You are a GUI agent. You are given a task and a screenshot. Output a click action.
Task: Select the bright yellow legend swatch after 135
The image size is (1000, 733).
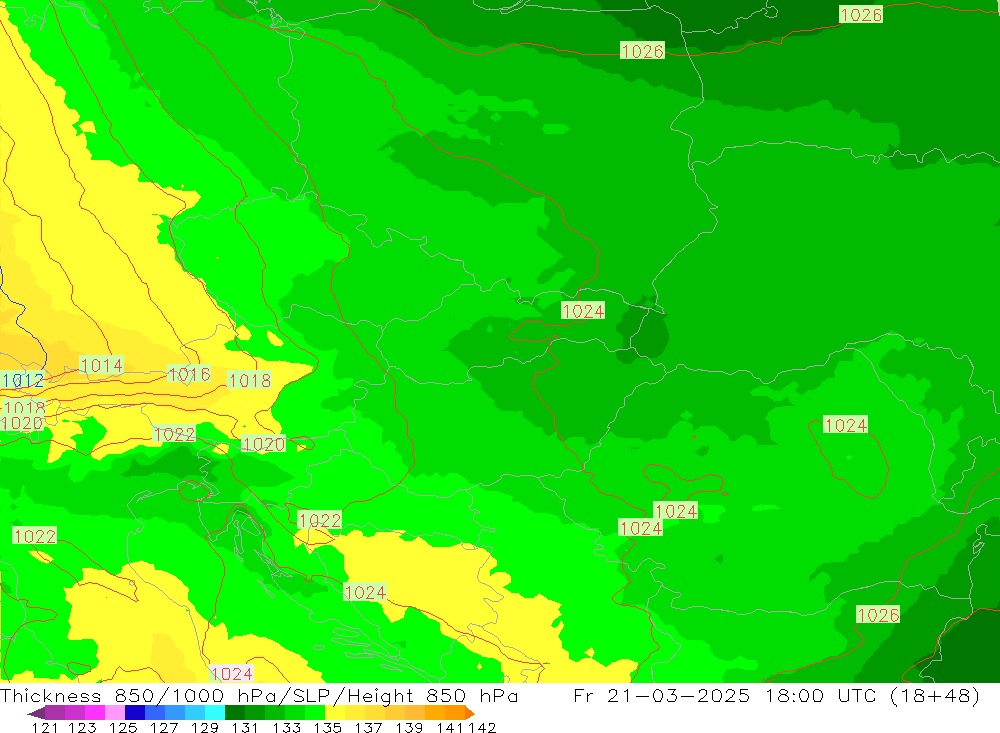335,713
